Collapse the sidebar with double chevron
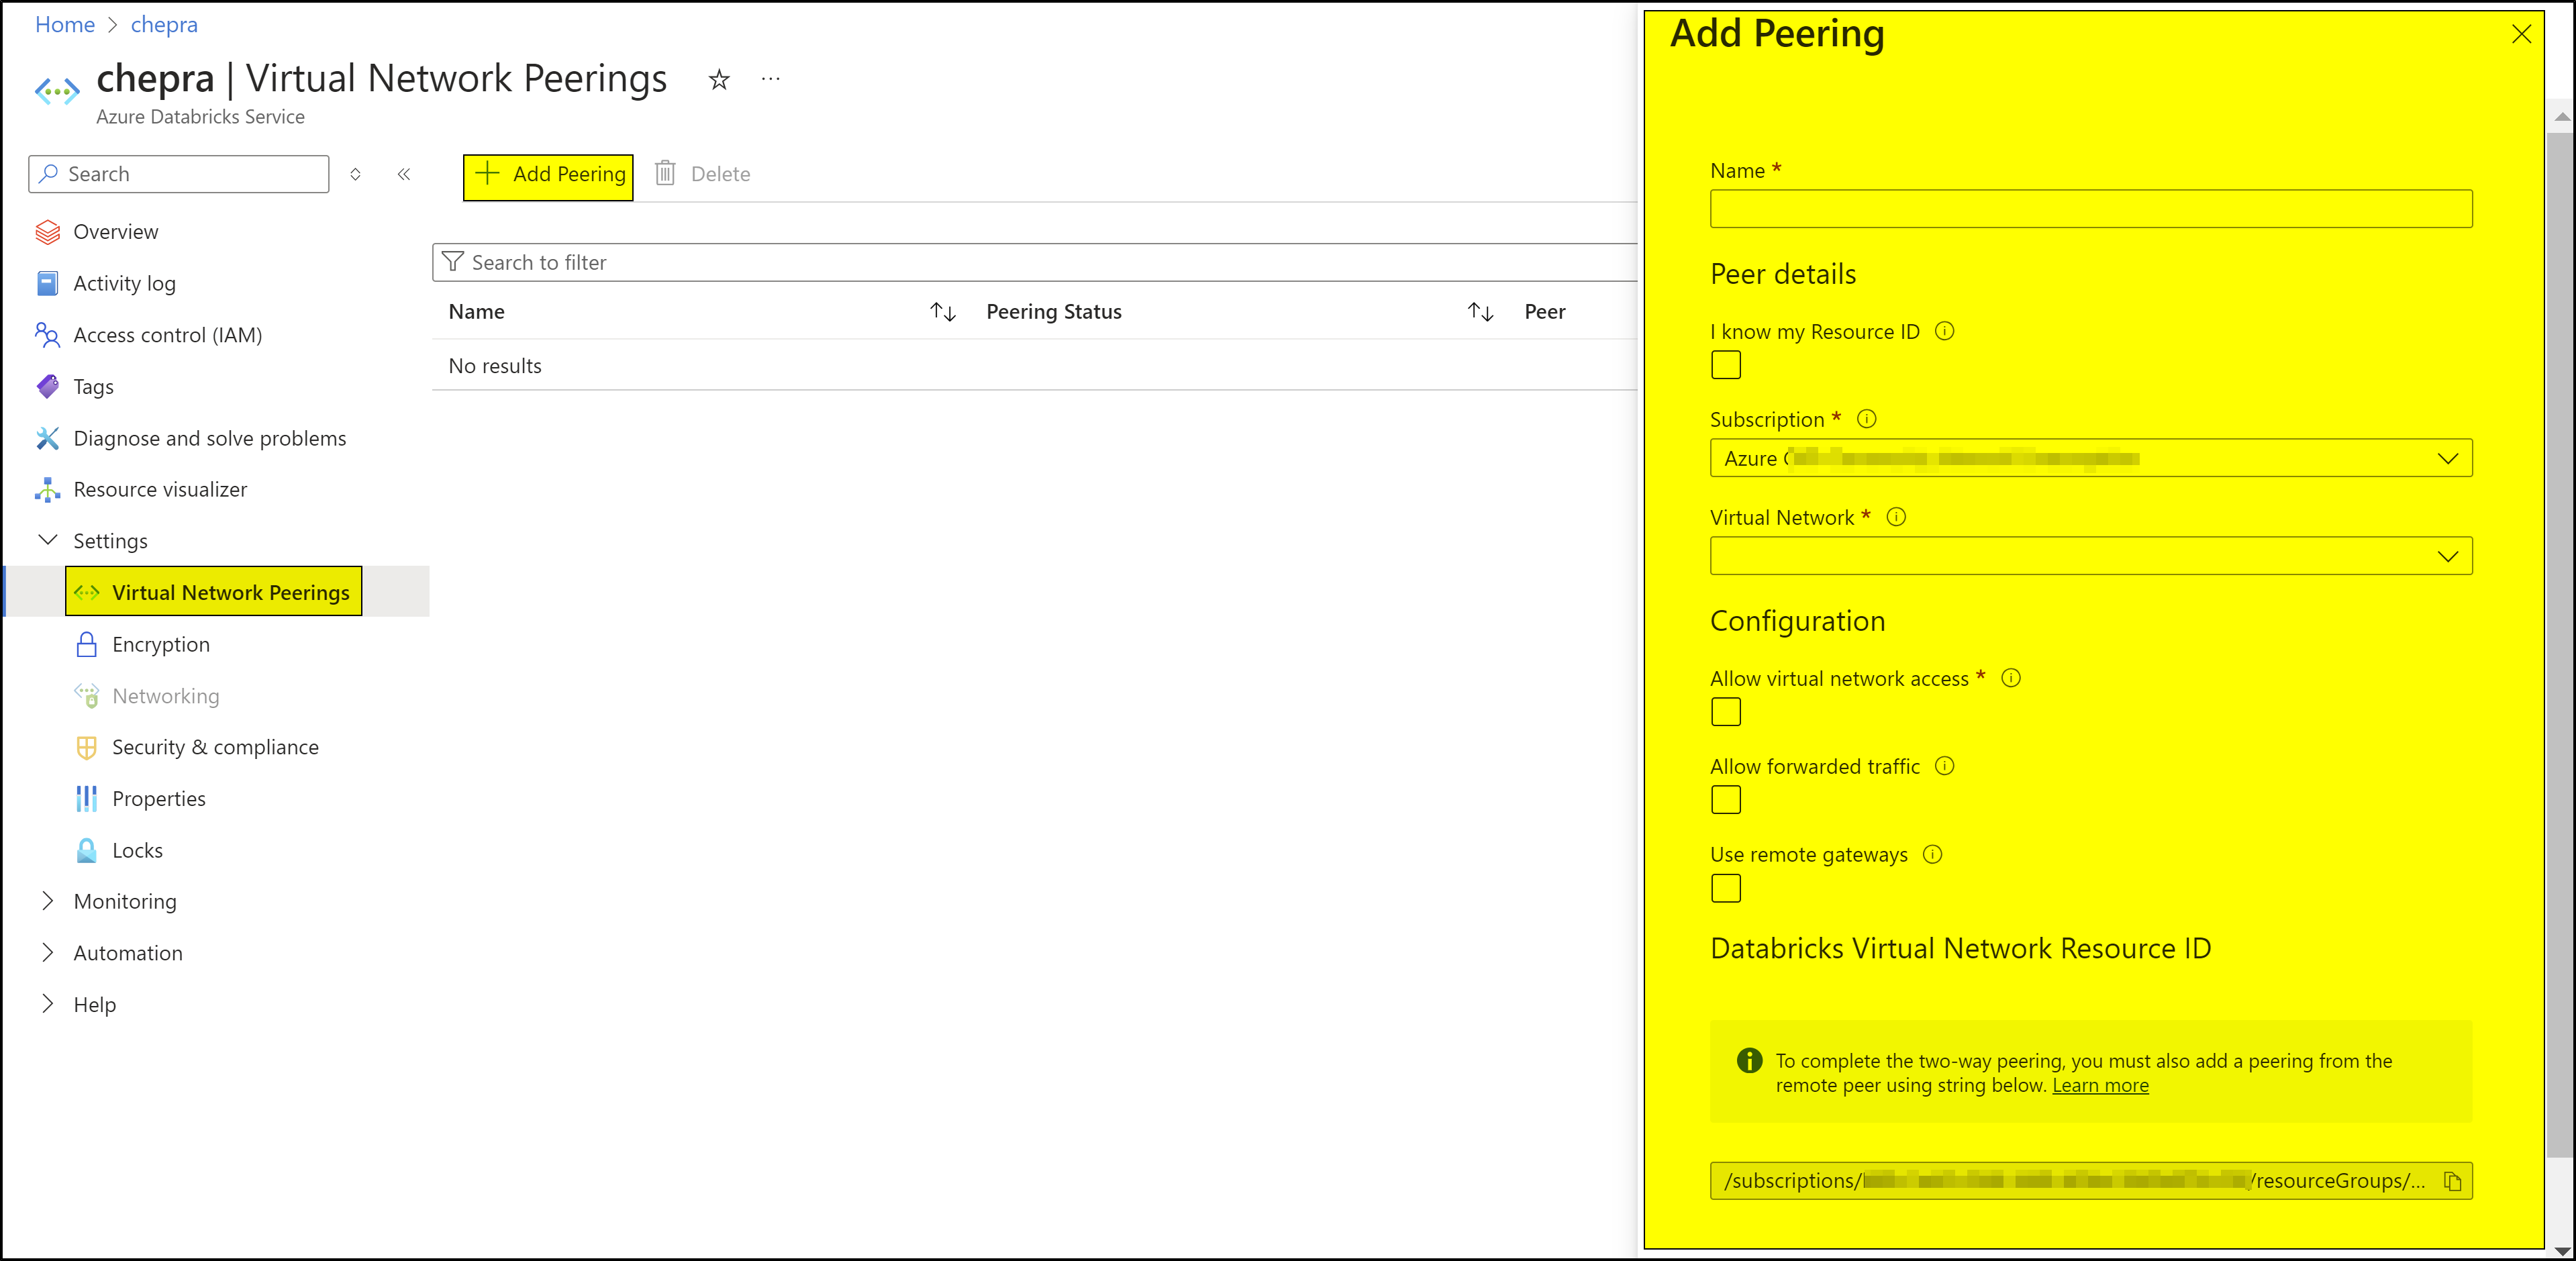The width and height of the screenshot is (2576, 1261). pos(404,174)
